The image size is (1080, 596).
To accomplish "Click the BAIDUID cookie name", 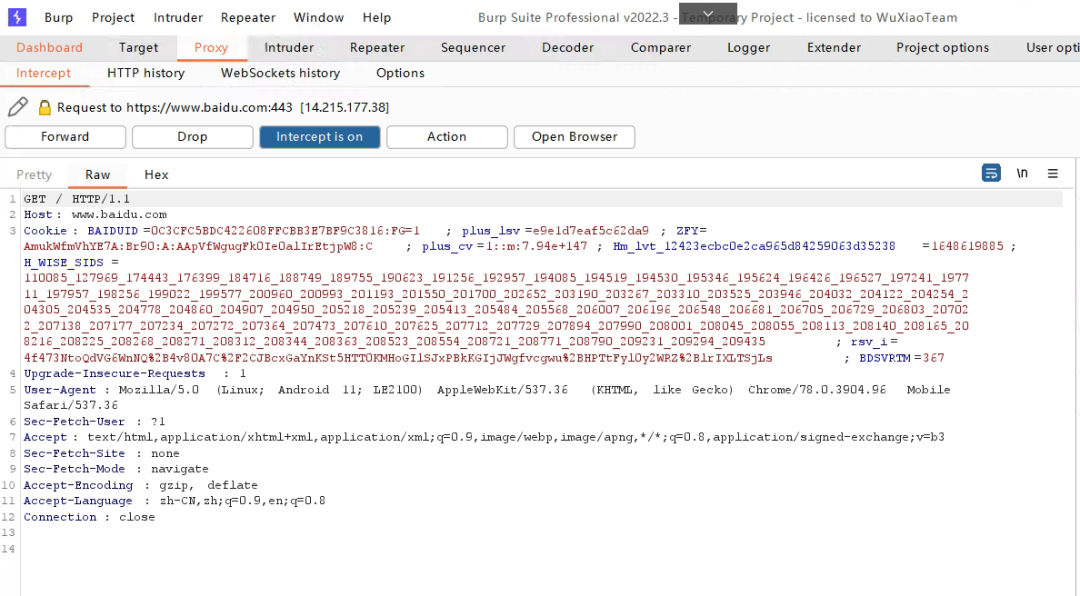I will (x=113, y=231).
